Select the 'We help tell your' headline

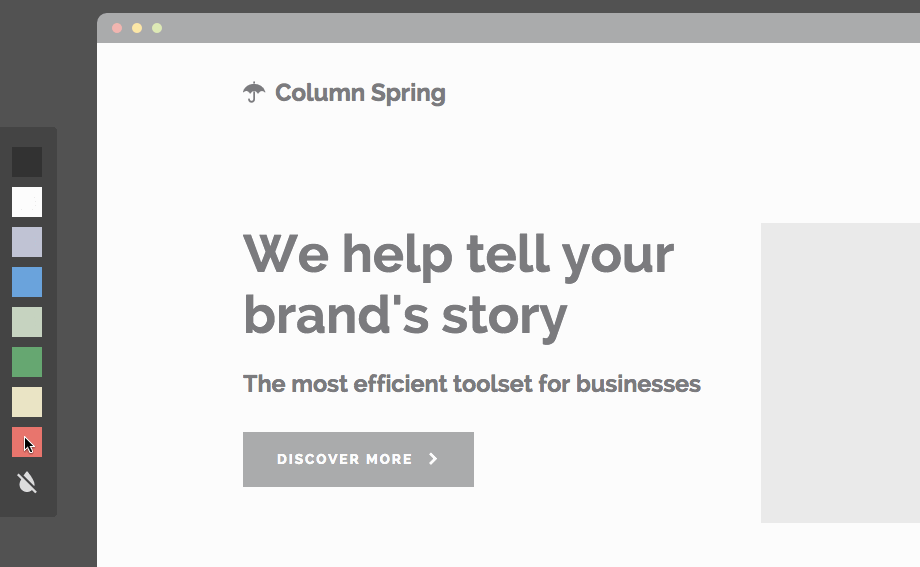click(458, 255)
